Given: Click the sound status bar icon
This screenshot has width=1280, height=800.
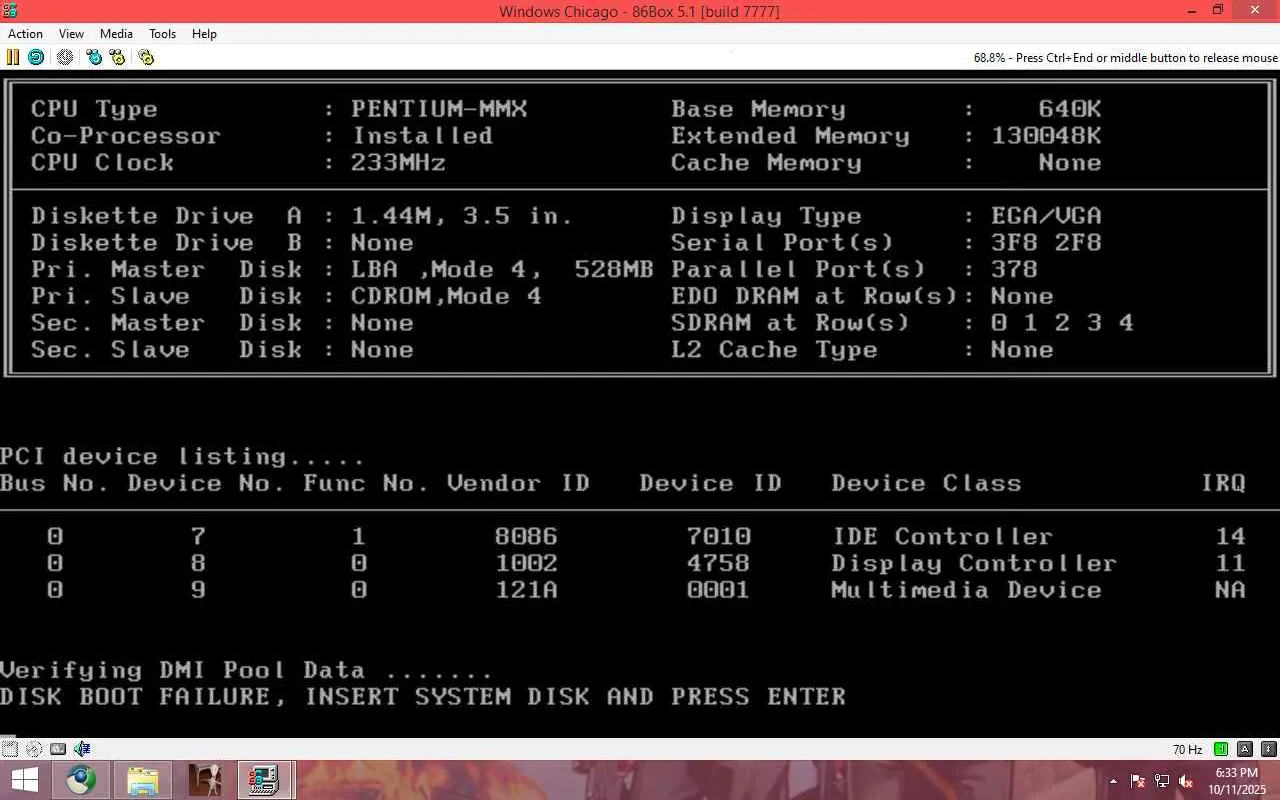Looking at the screenshot, I should click(x=82, y=748).
